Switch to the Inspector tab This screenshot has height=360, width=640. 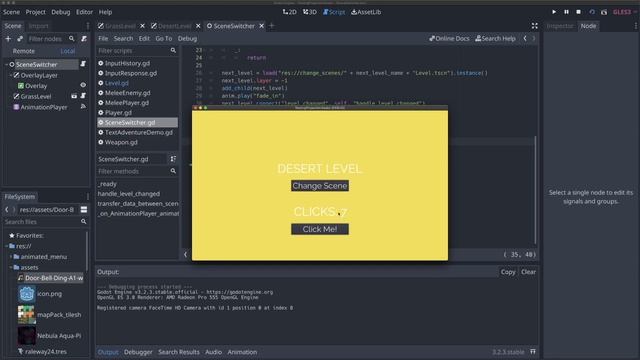[560, 26]
